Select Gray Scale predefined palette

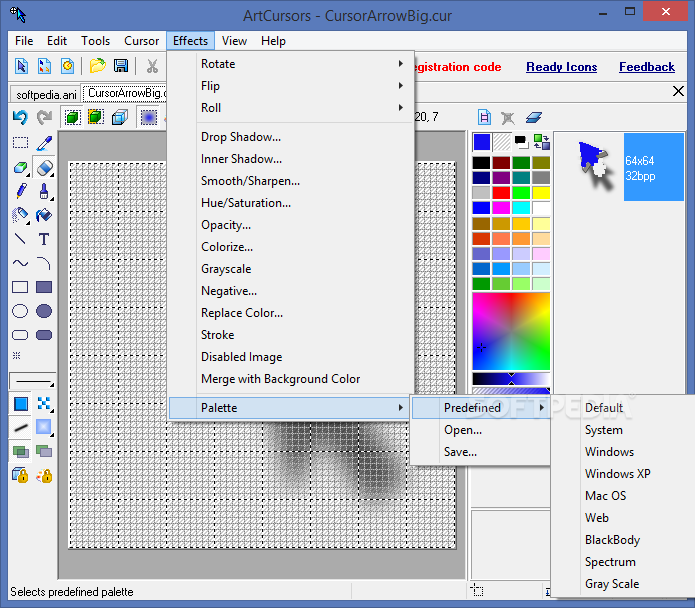(624, 584)
